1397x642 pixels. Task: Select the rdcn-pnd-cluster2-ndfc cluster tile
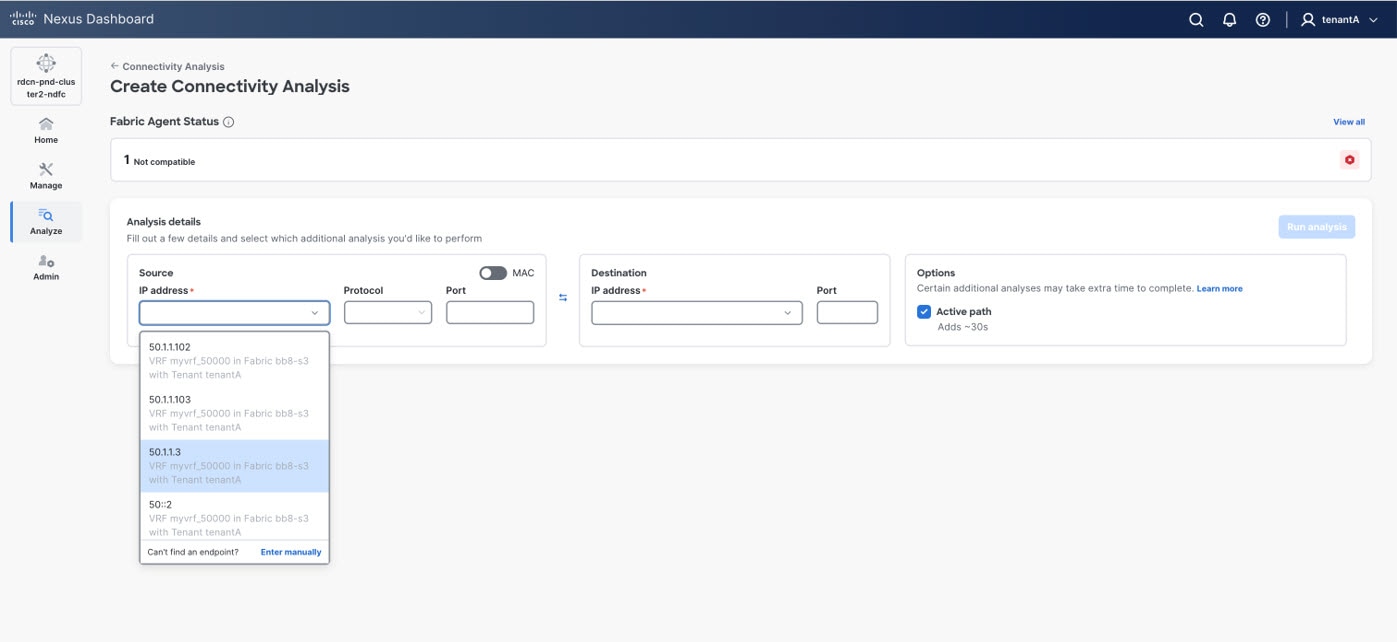point(46,76)
